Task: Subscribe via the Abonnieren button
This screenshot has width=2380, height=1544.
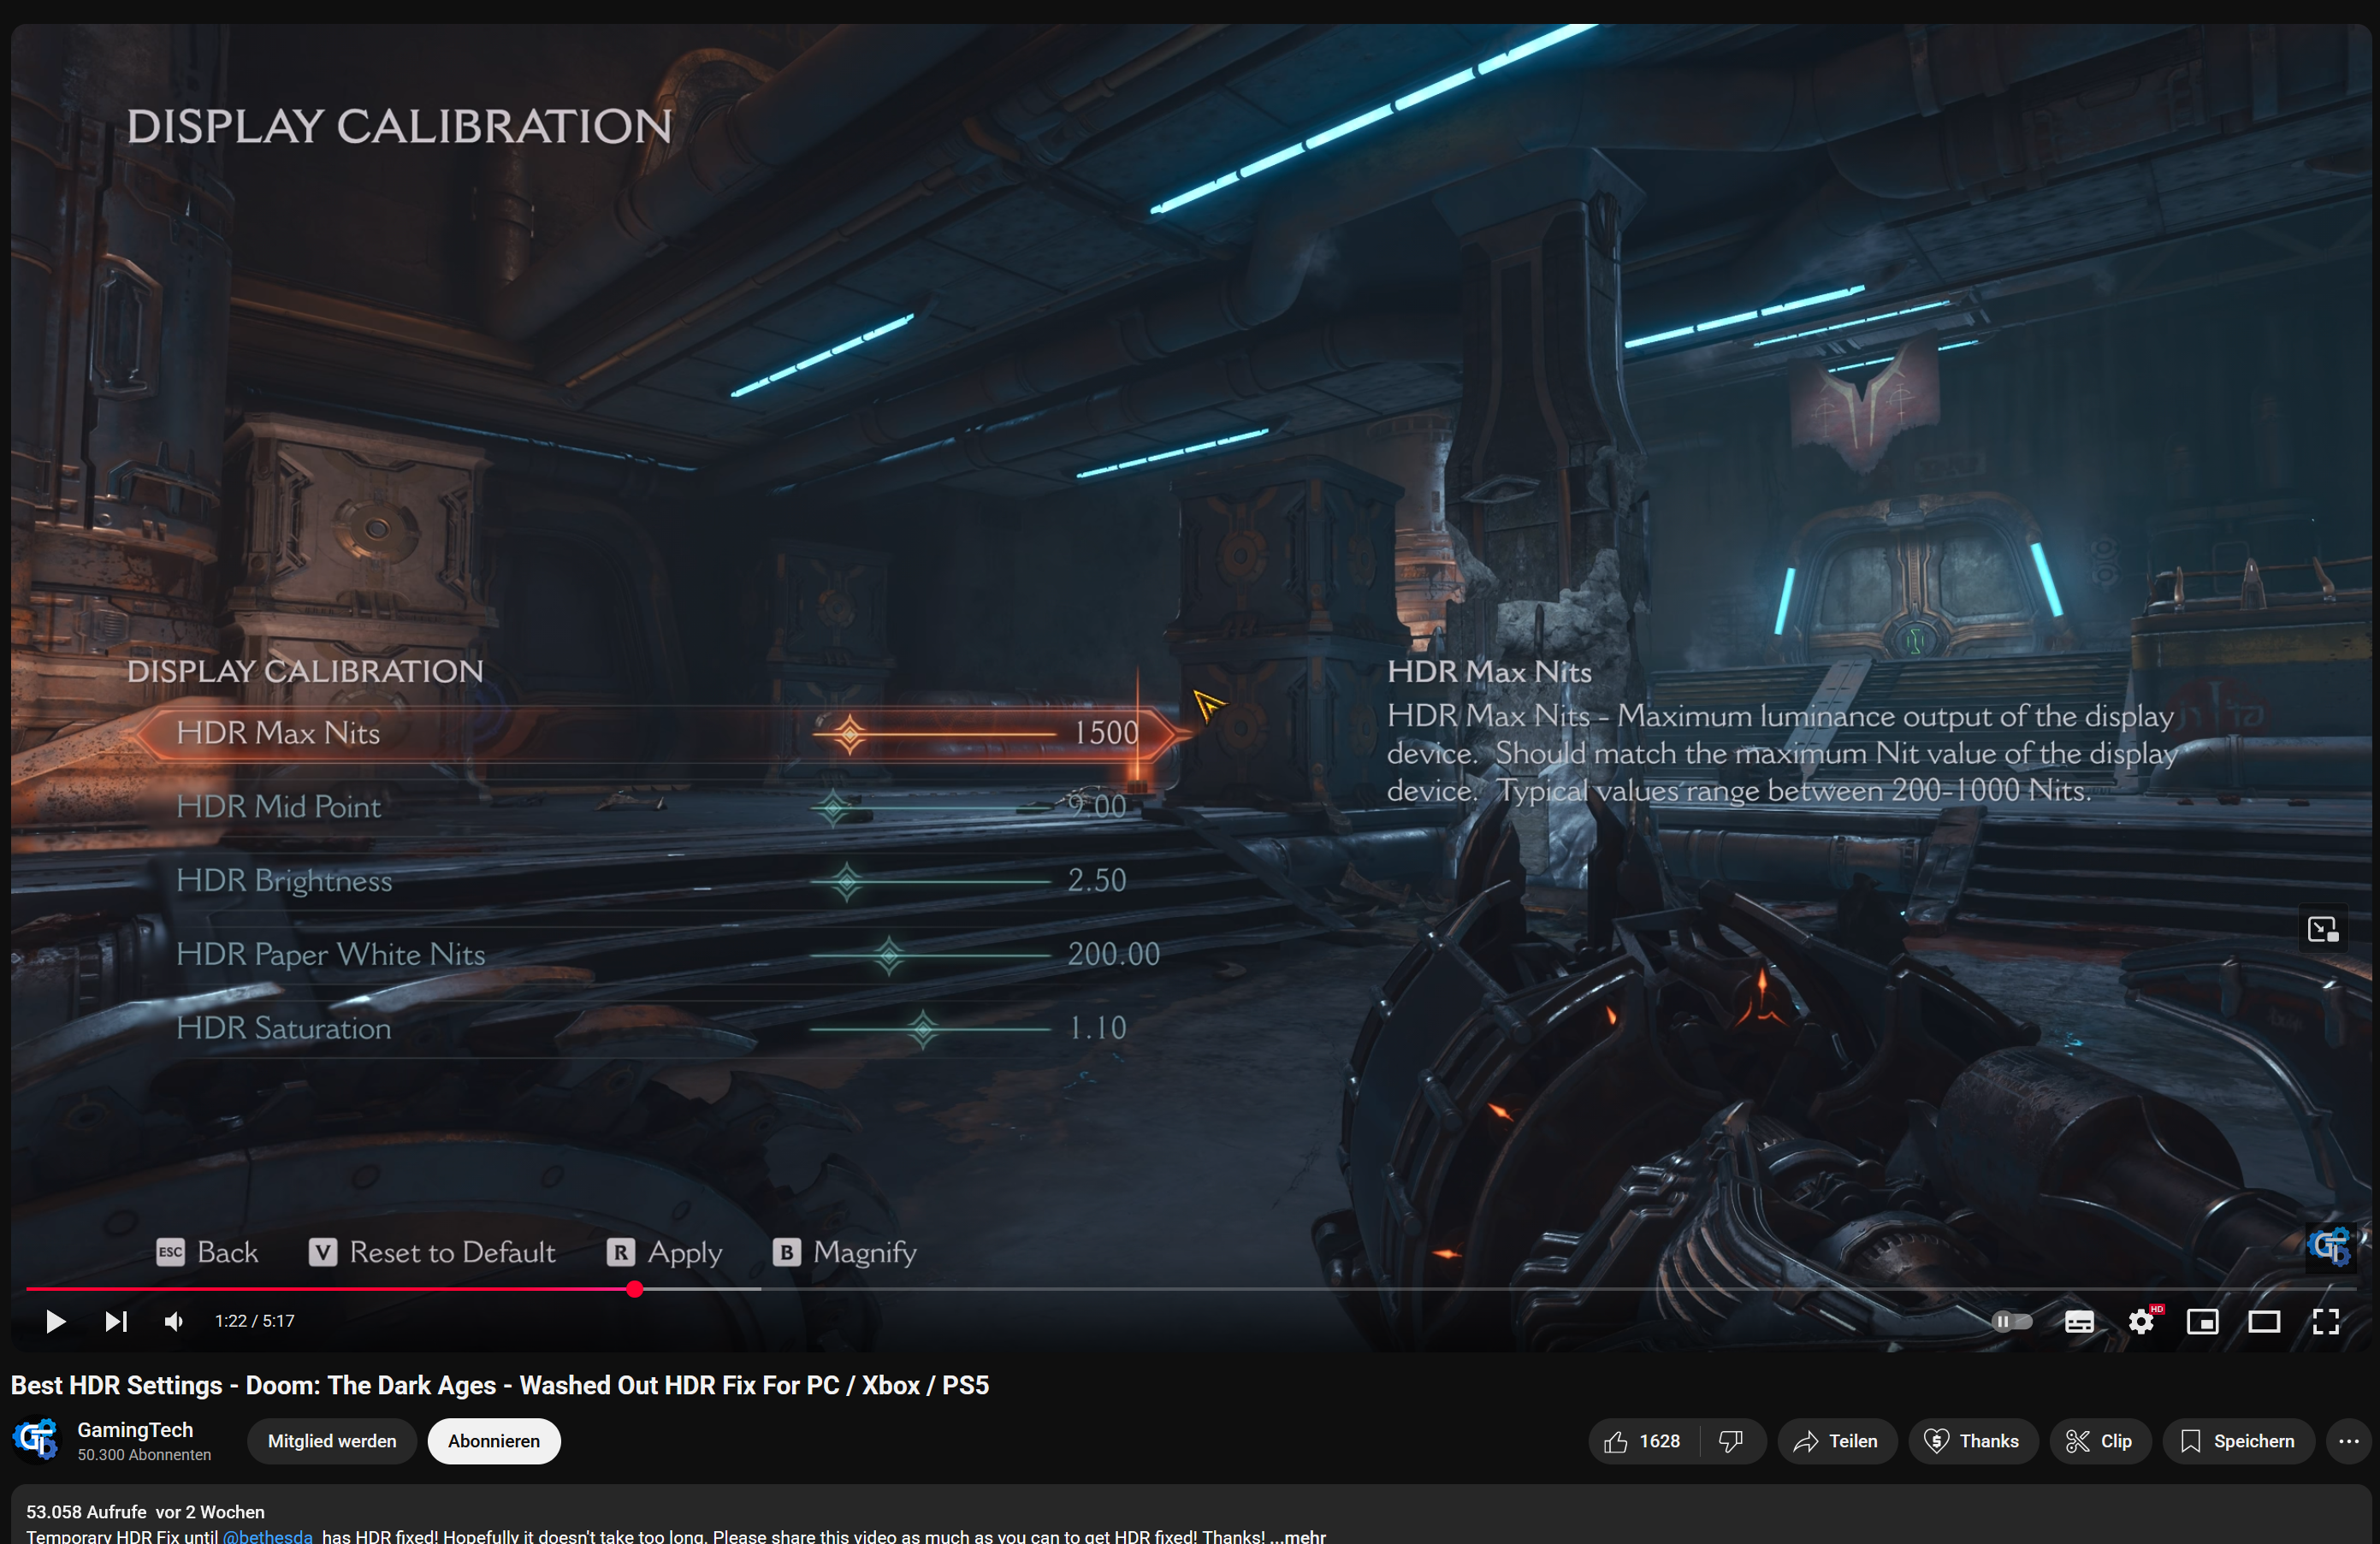Action: pos(493,1441)
